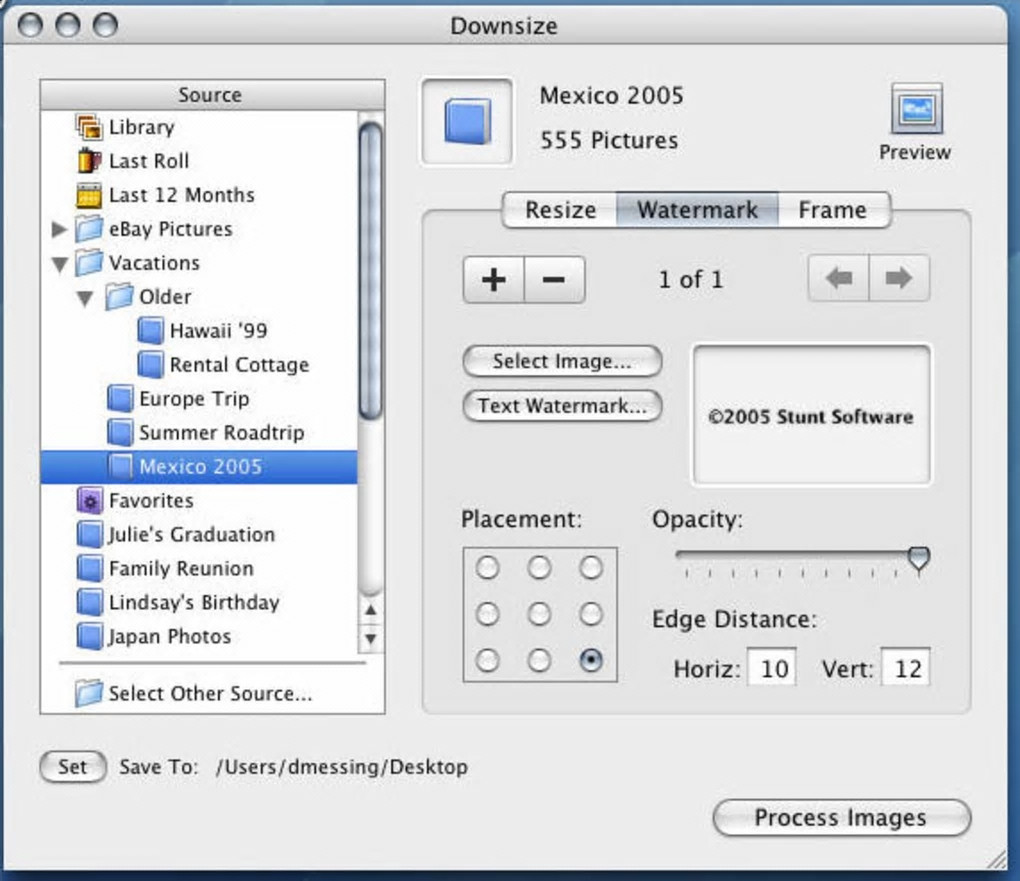The width and height of the screenshot is (1020, 881).
Task: Switch to the Resize tab
Action: [x=560, y=210]
